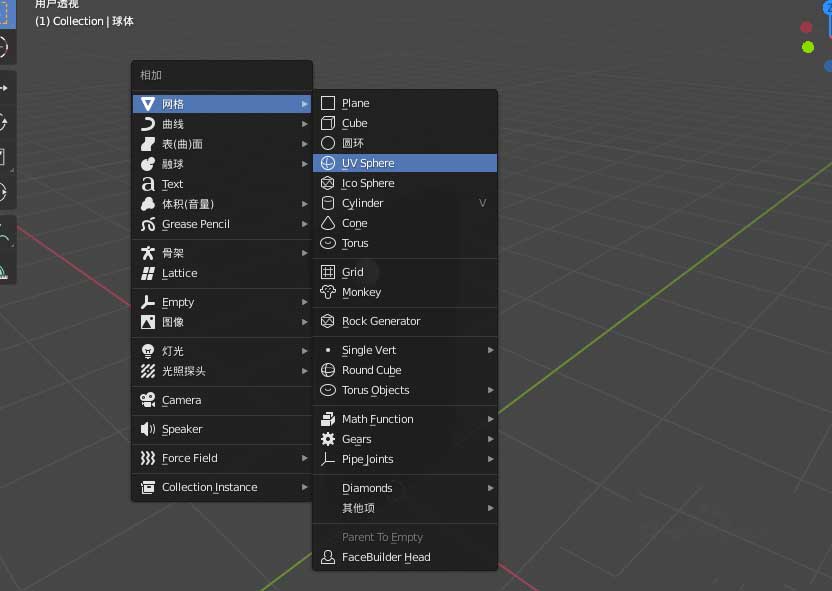Image resolution: width=832 pixels, height=591 pixels.
Task: Click the Torus icon
Action: (x=328, y=243)
